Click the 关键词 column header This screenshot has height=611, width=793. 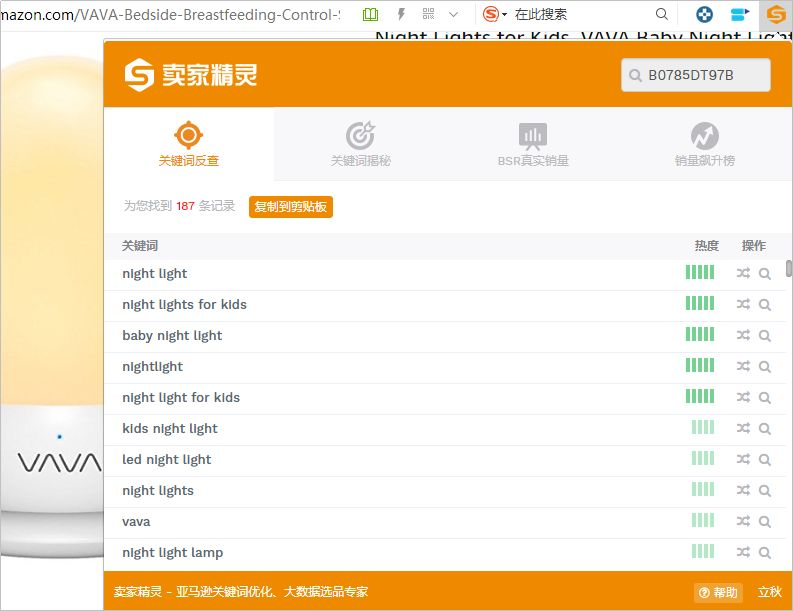pos(140,246)
